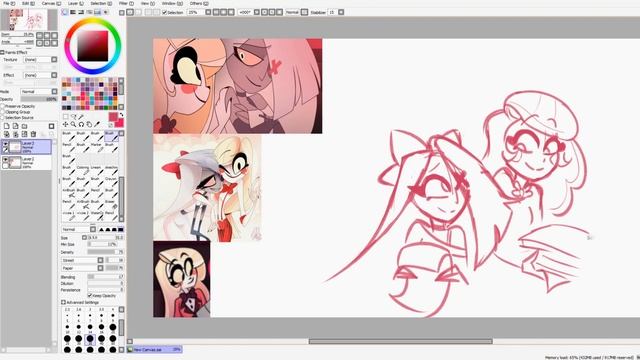Swap foreground and background colors
Image resolution: width=640 pixels, height=360 pixels.
click(x=121, y=115)
